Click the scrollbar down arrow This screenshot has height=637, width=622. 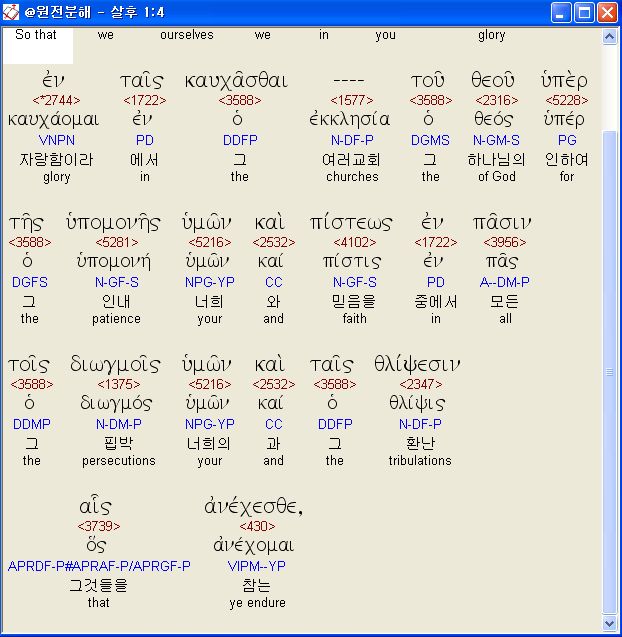pos(609,623)
